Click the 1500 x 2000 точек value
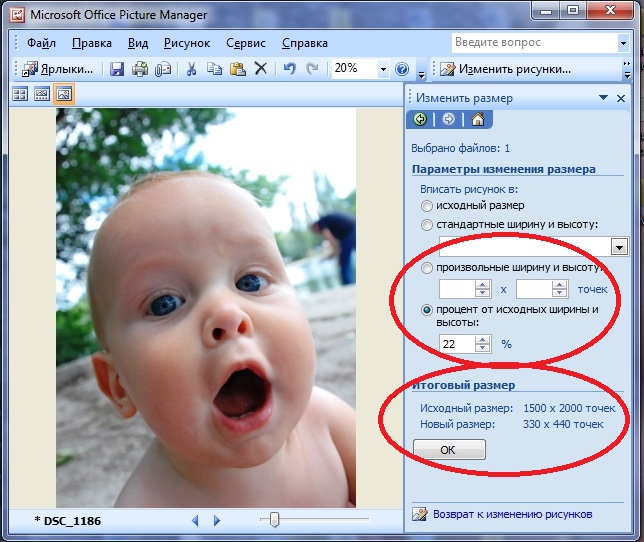Viewport: 644px width, 542px height. point(569,409)
